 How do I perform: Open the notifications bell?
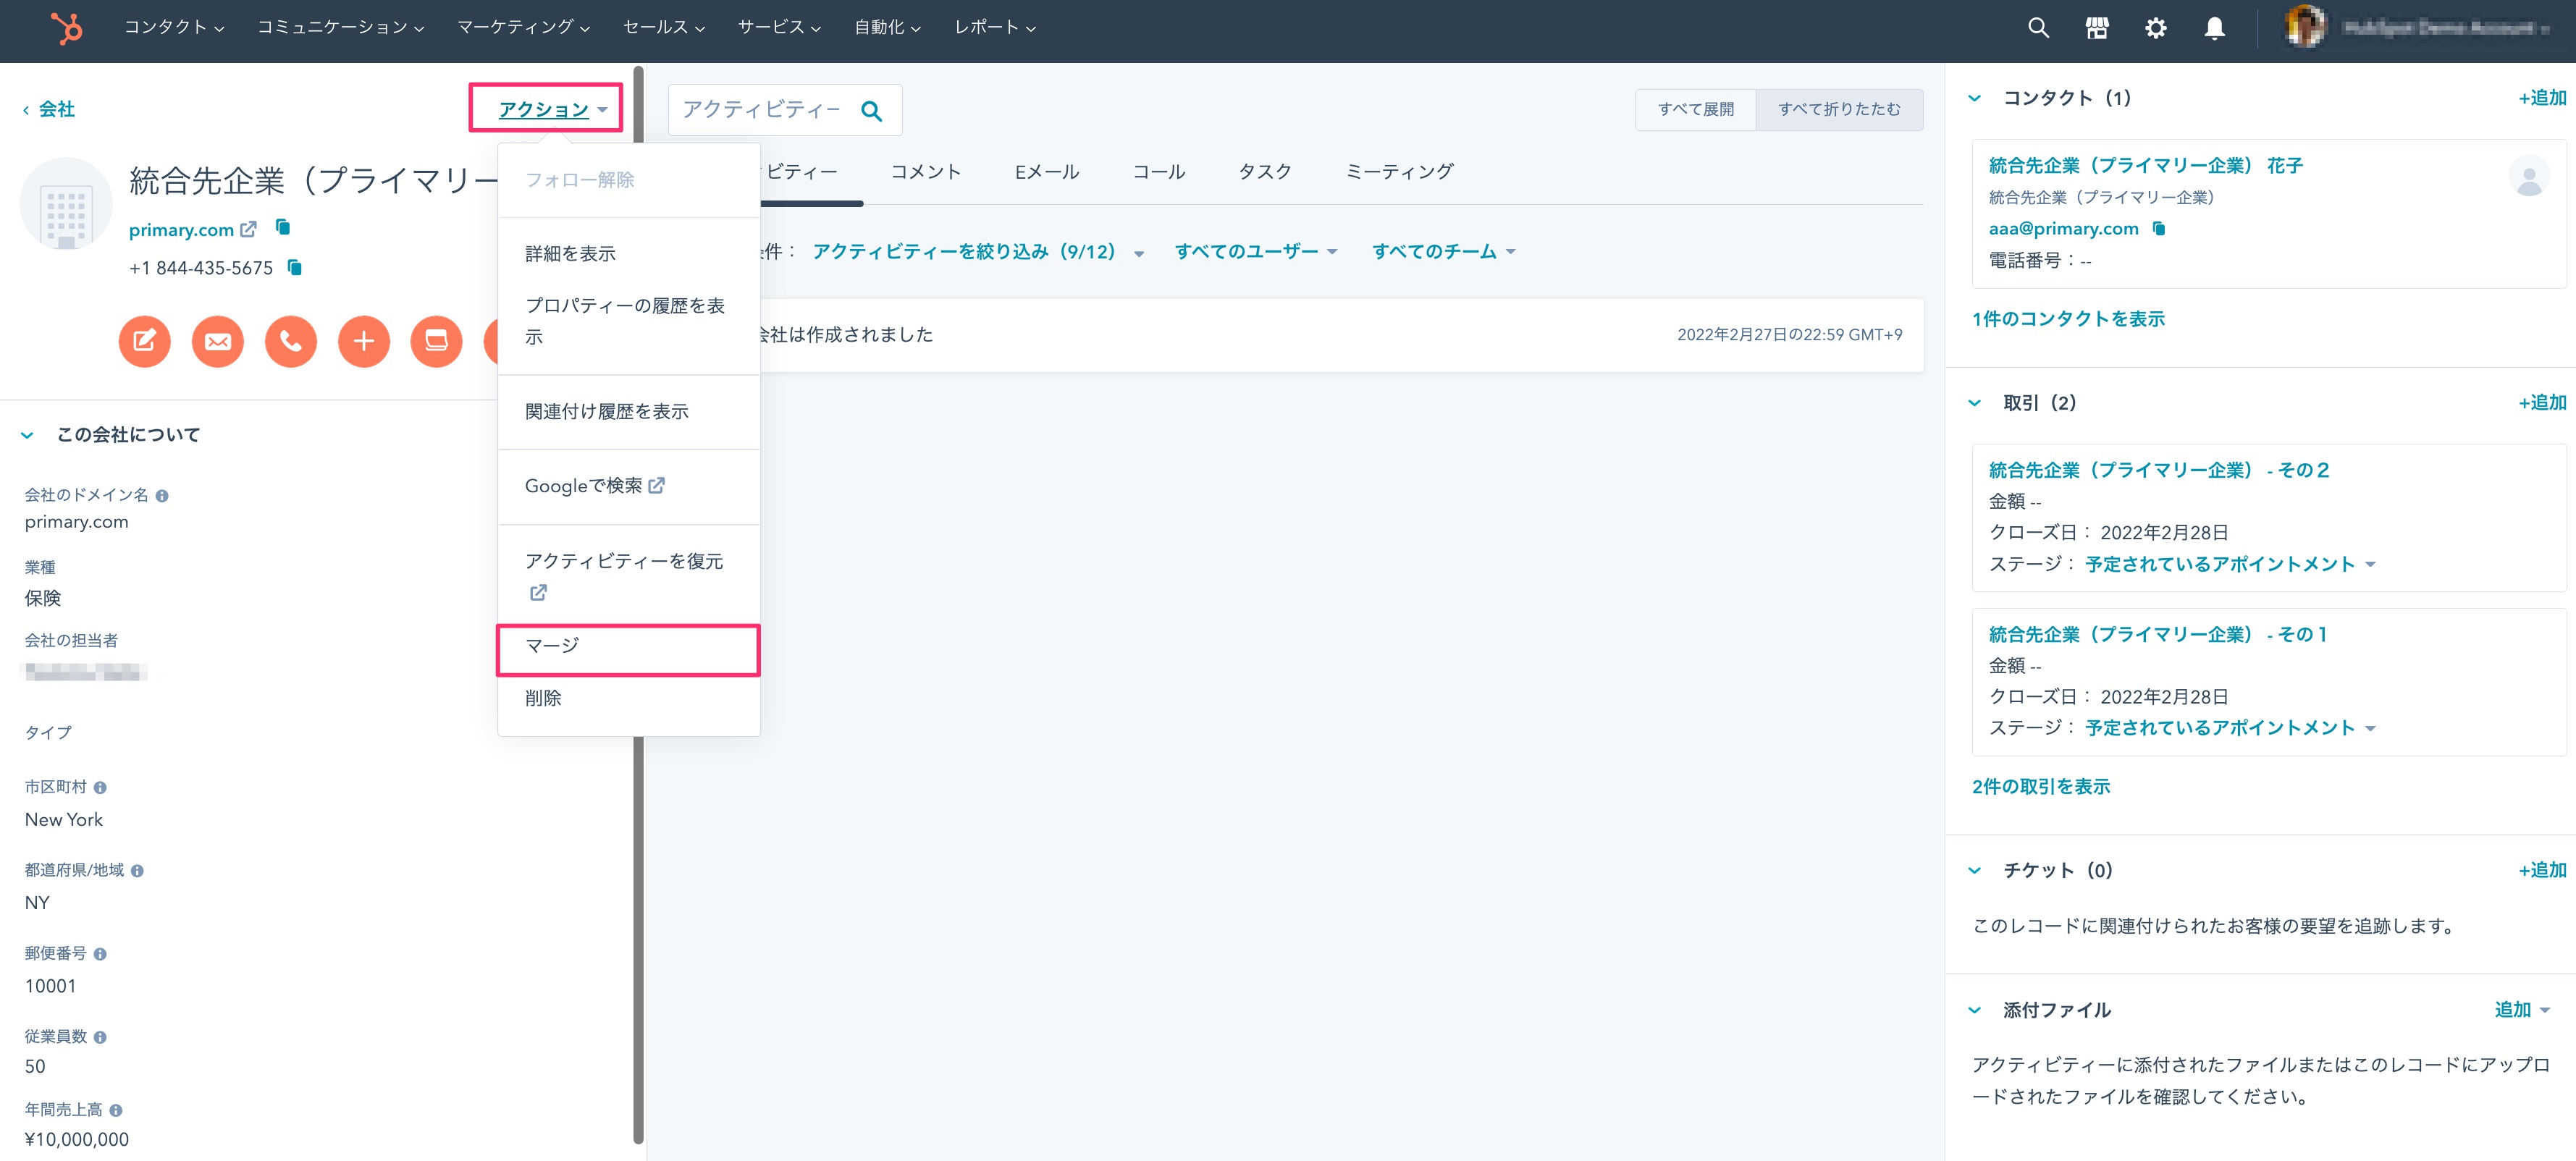2215,28
